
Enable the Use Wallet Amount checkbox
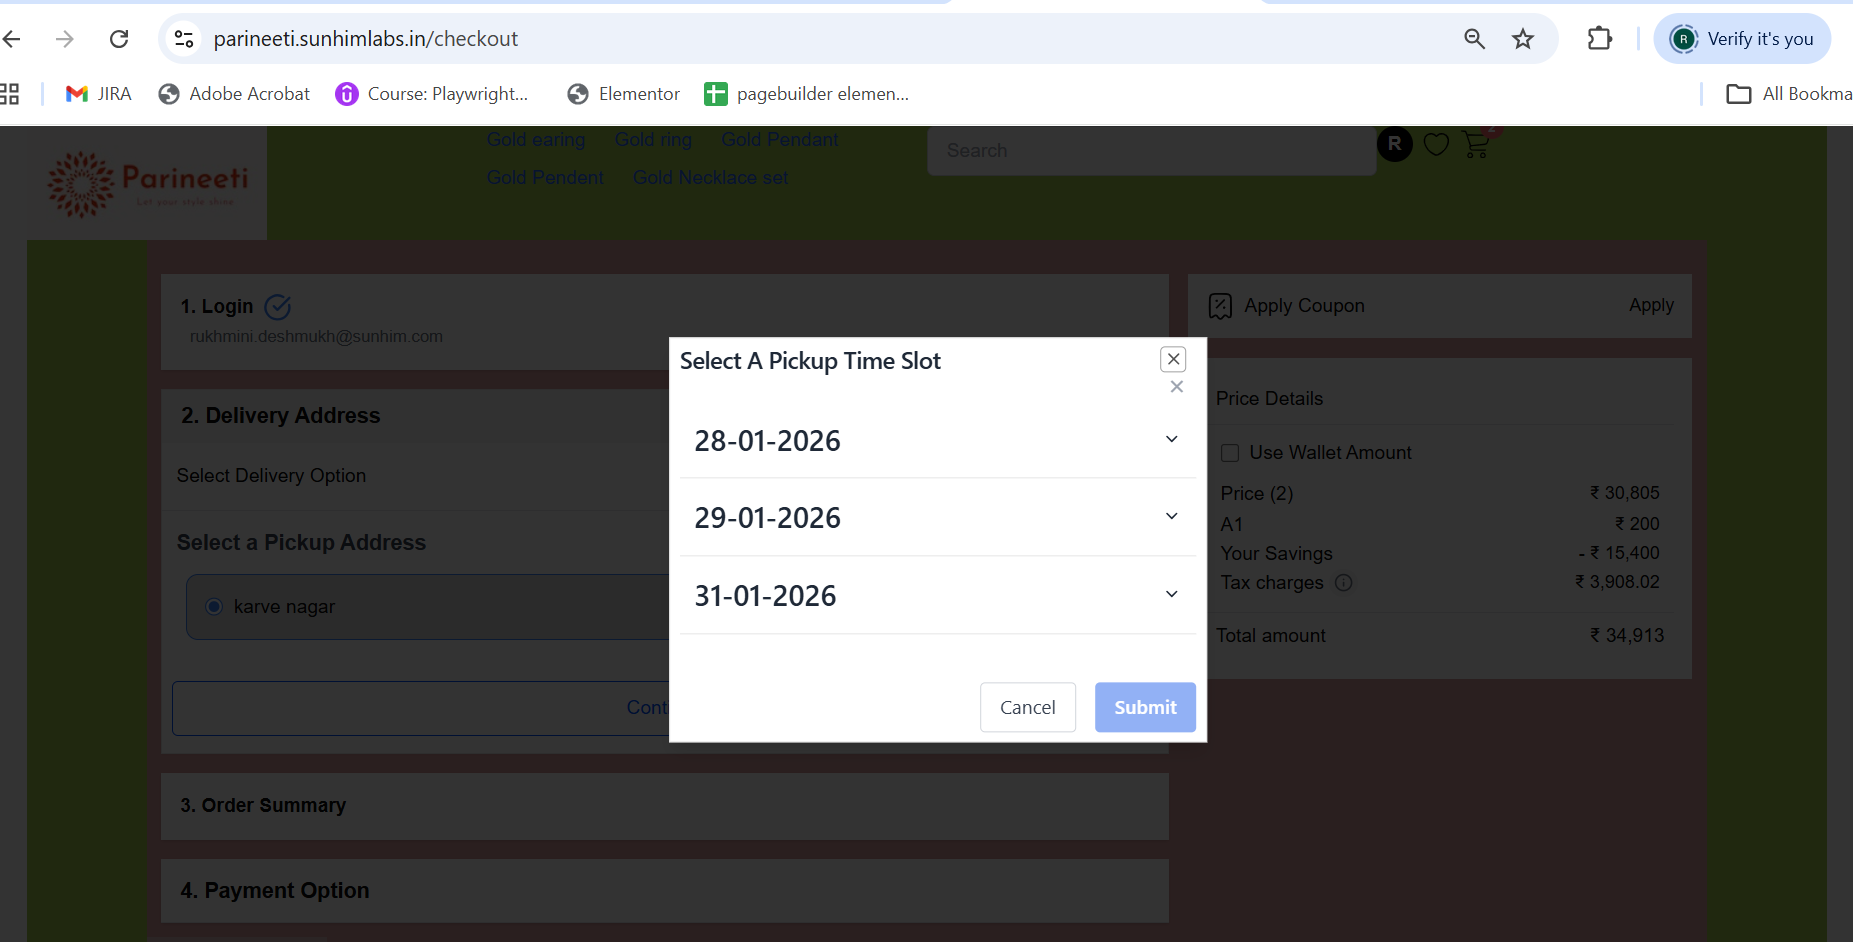pyautogui.click(x=1230, y=453)
